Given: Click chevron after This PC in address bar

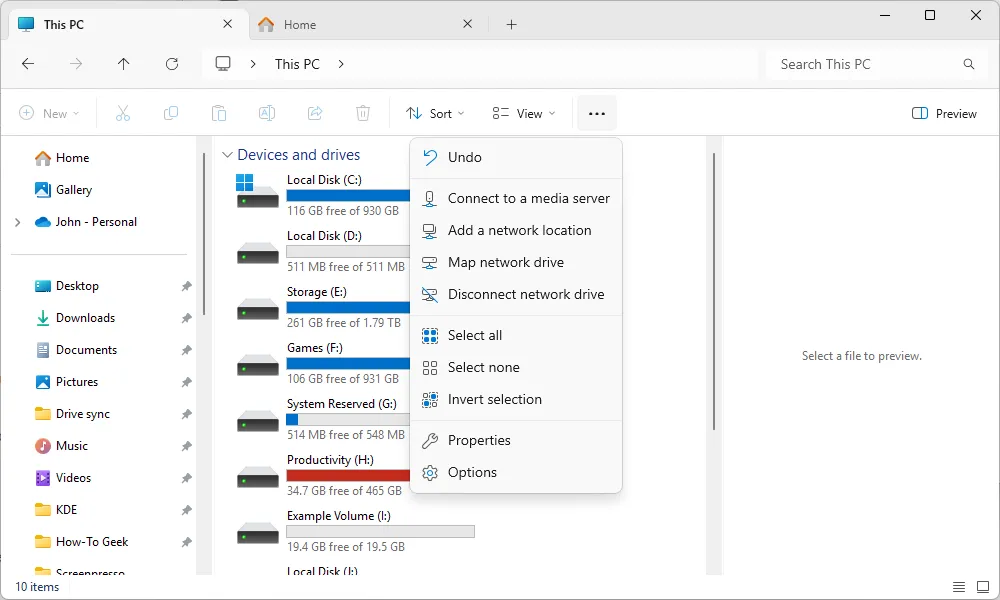Looking at the screenshot, I should point(341,64).
